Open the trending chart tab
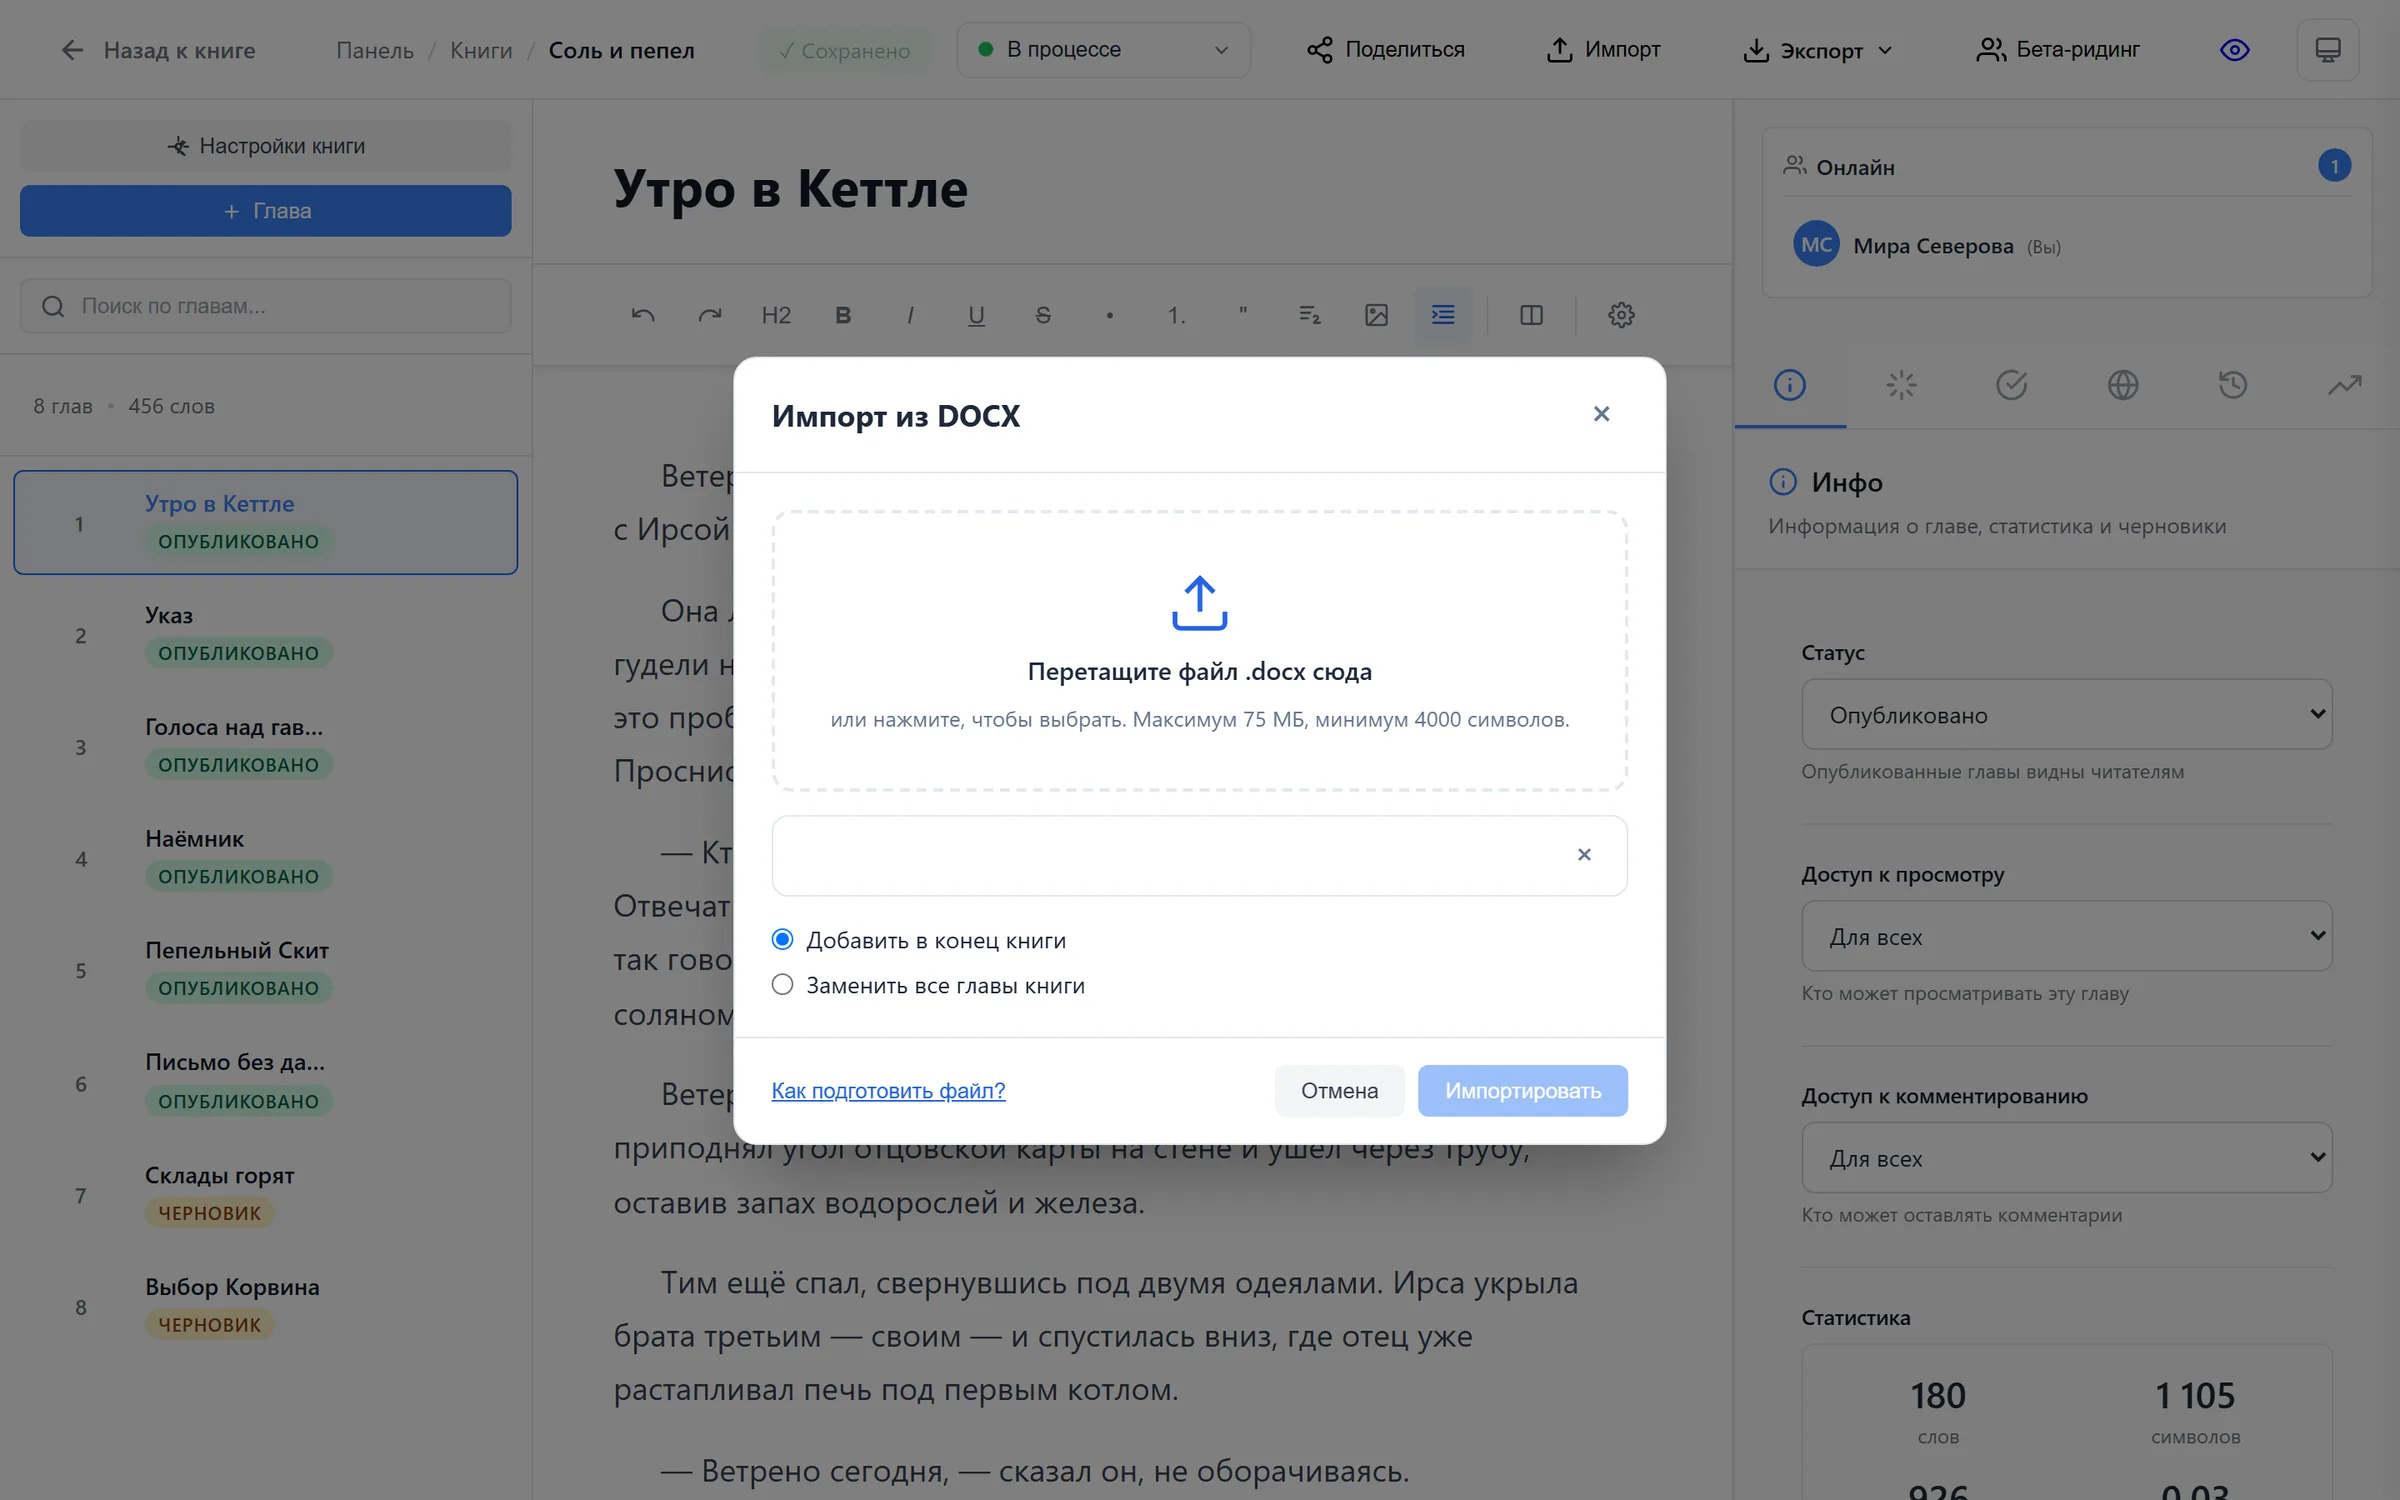The width and height of the screenshot is (2400, 1500). 2344,385
